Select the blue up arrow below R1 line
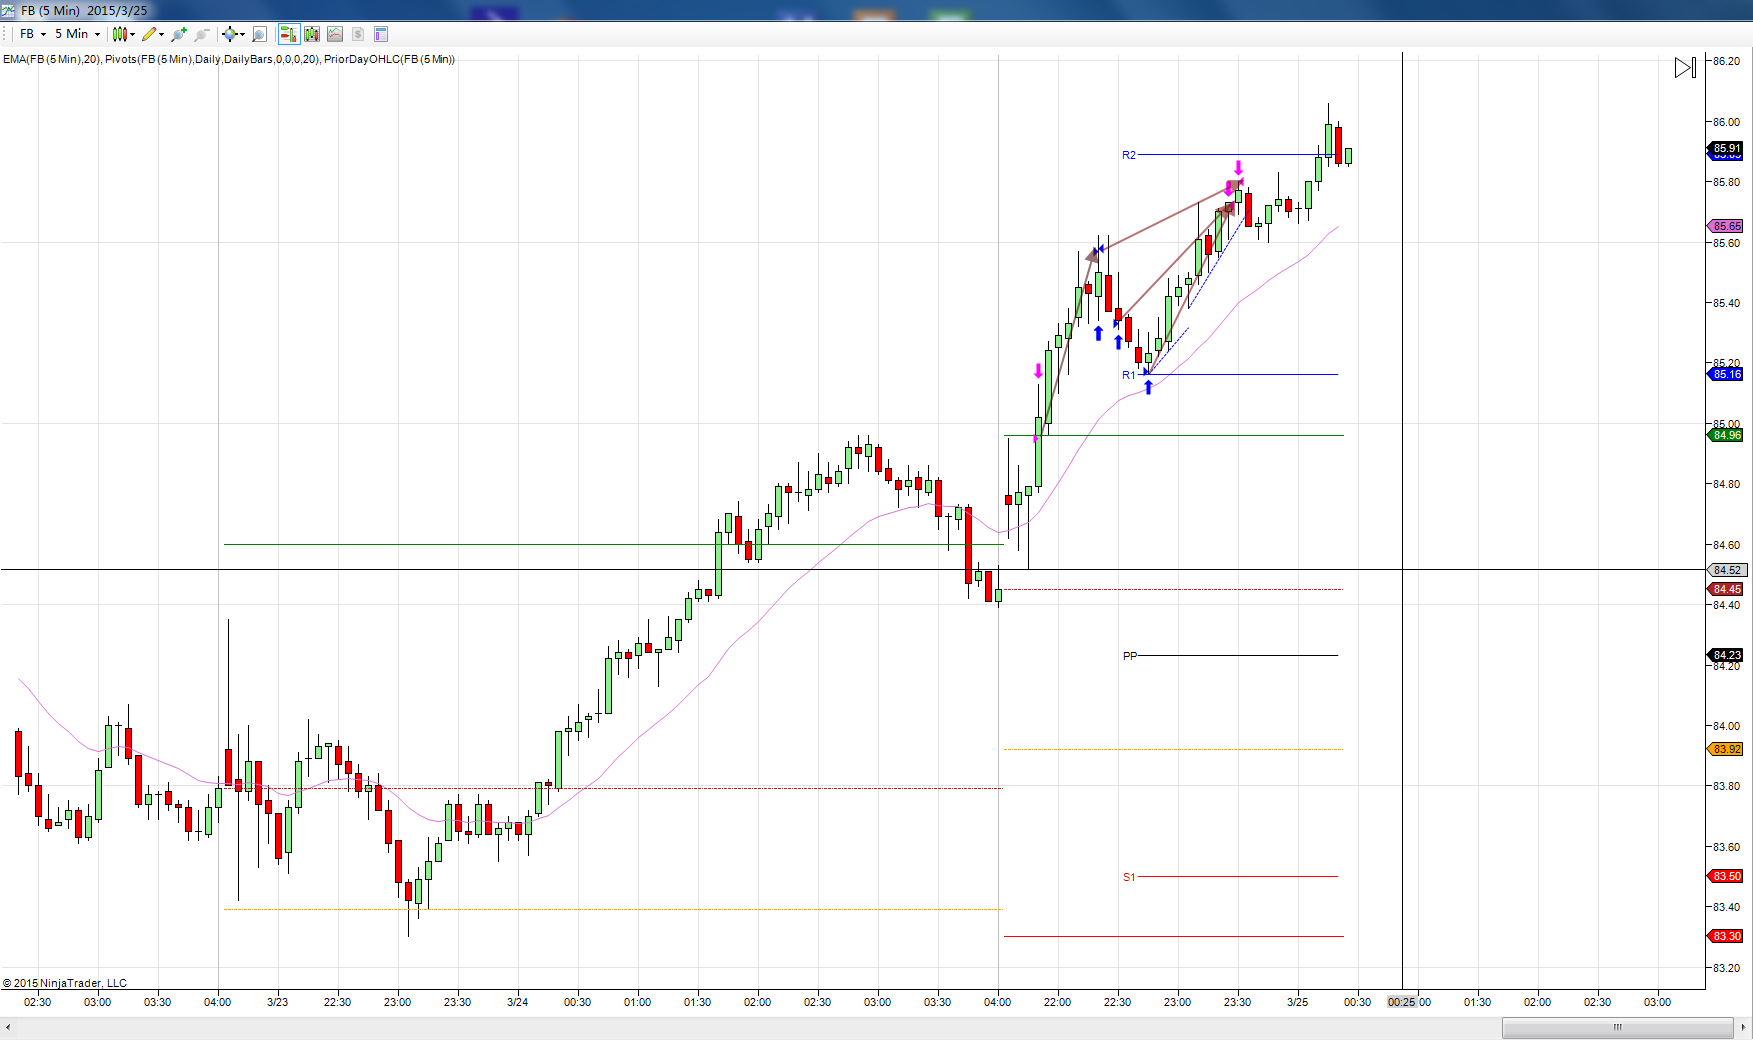 1148,387
